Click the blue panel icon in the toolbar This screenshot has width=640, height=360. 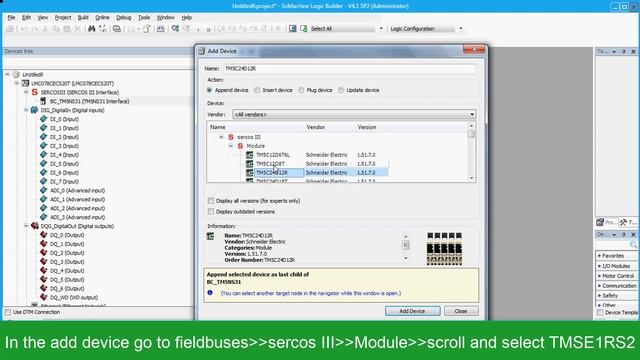point(292,29)
